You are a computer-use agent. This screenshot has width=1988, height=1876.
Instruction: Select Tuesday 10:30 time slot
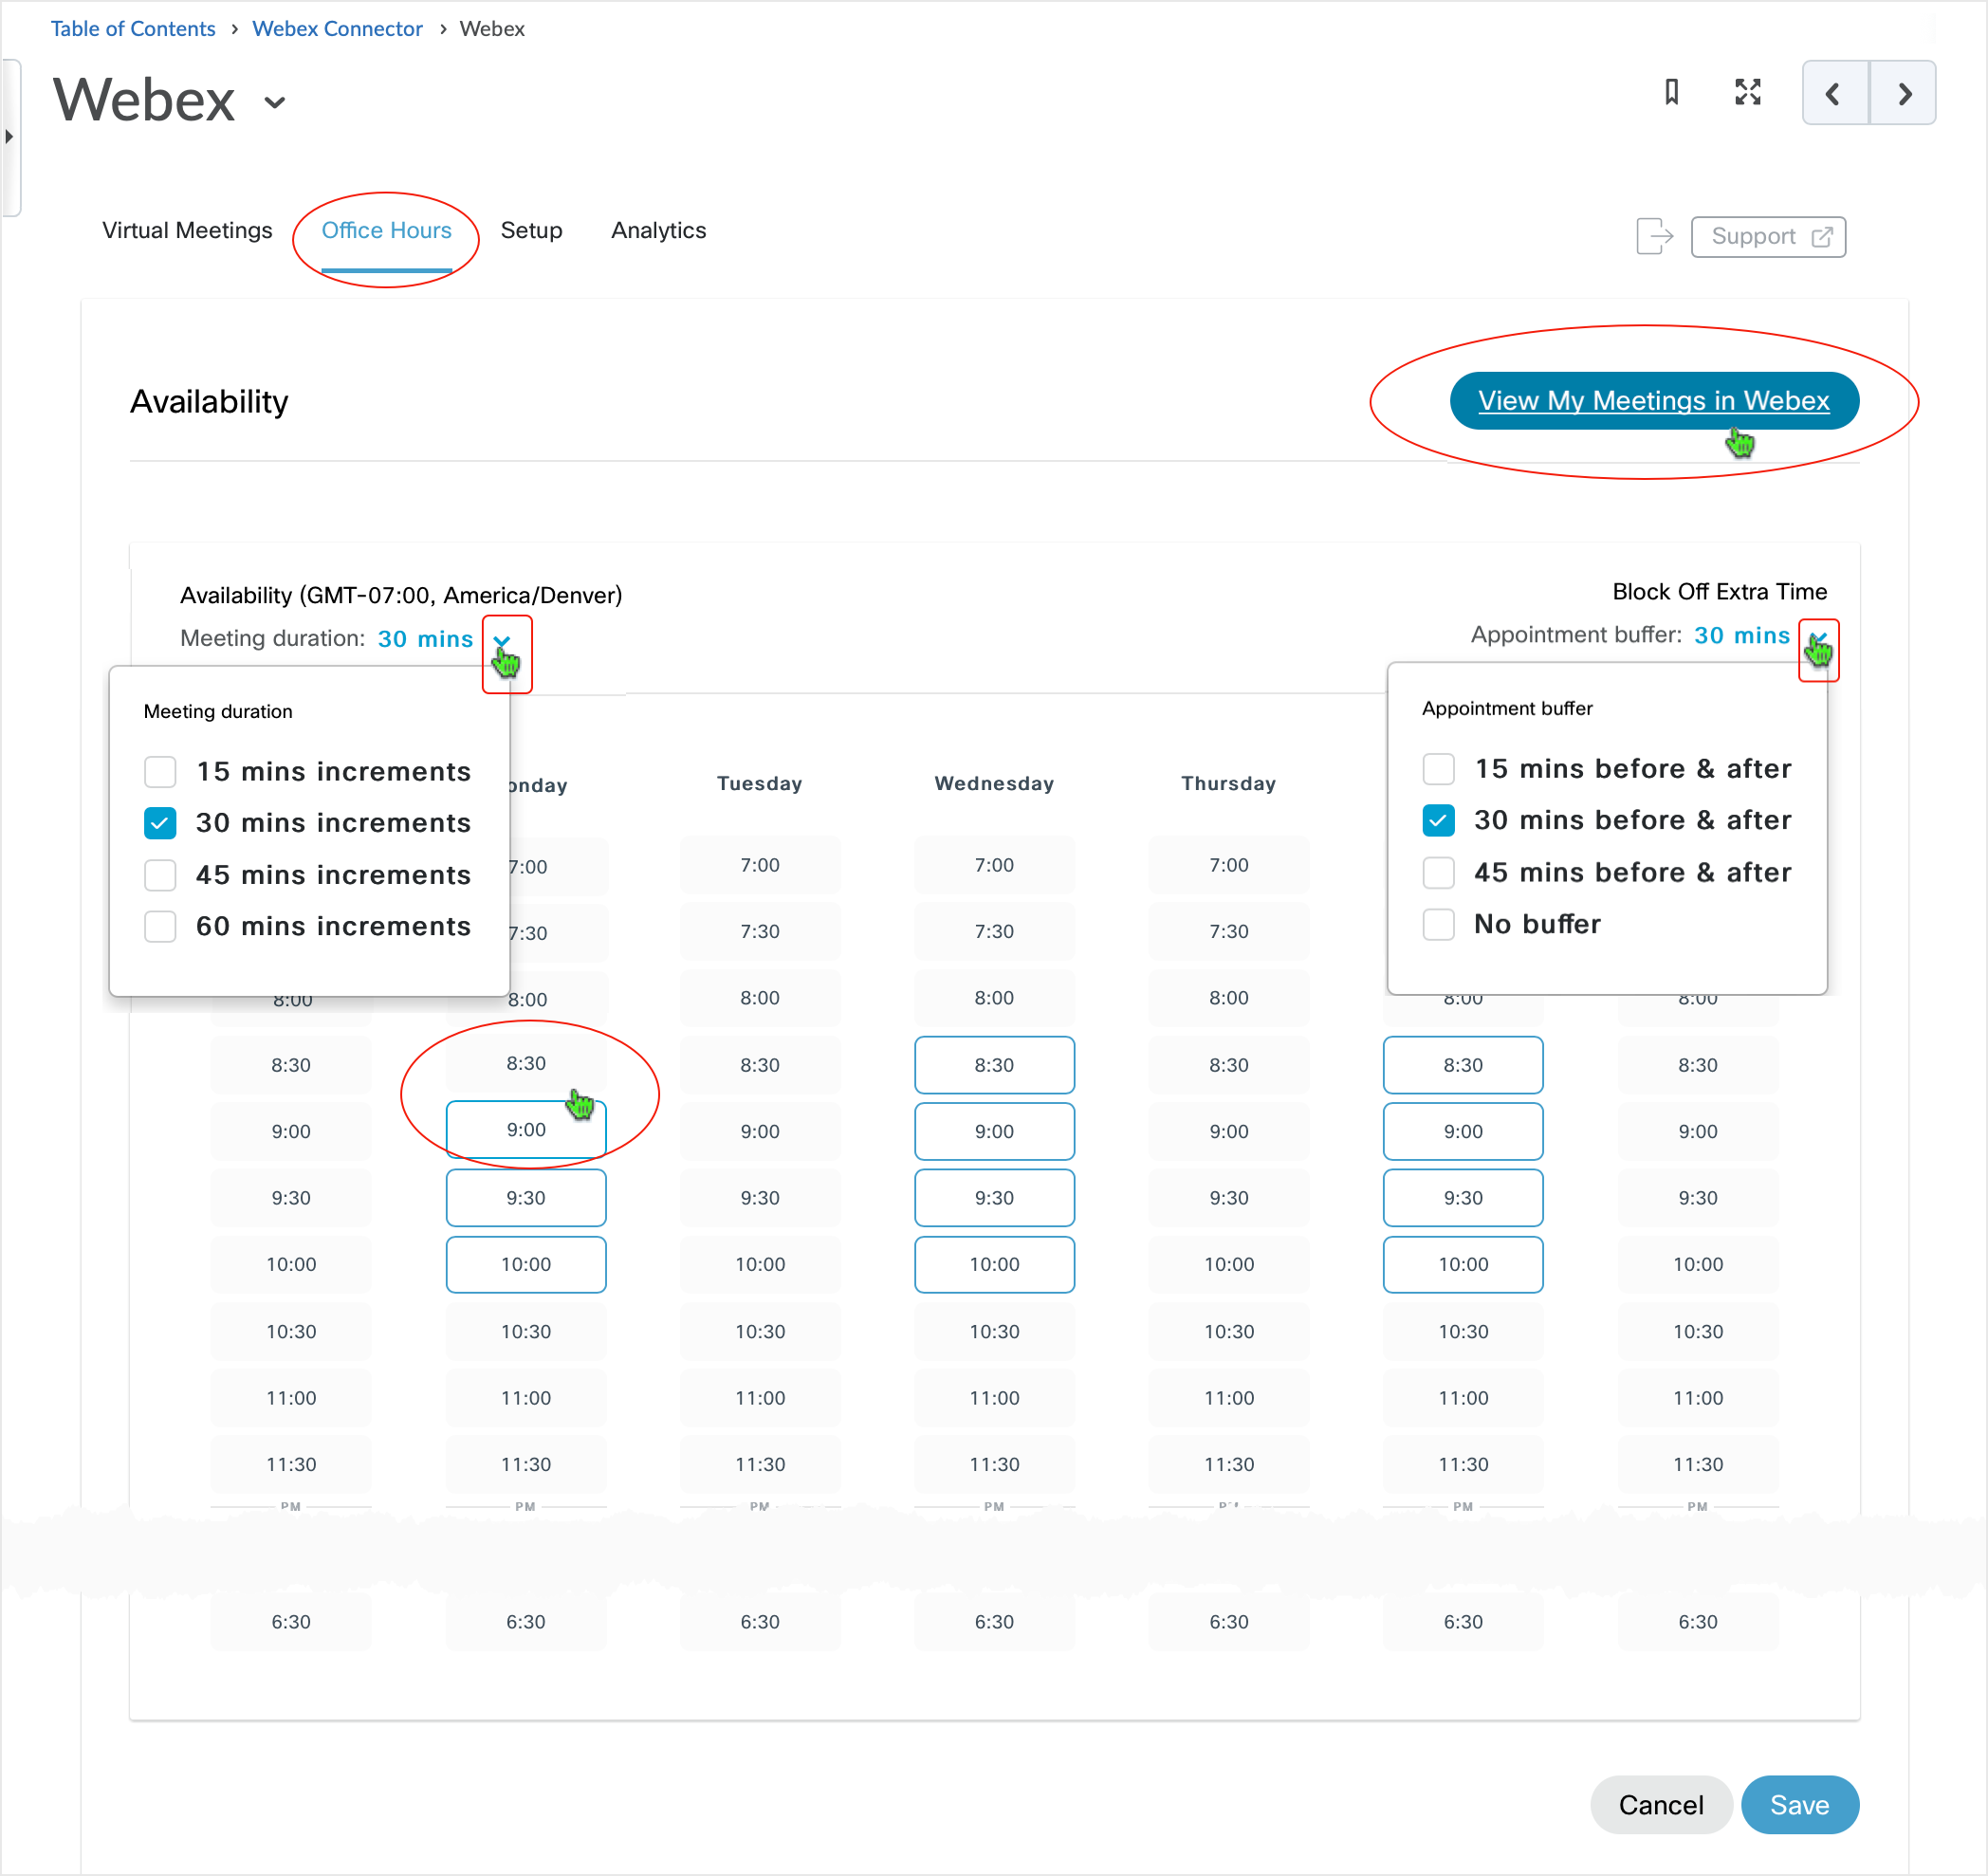pos(760,1332)
